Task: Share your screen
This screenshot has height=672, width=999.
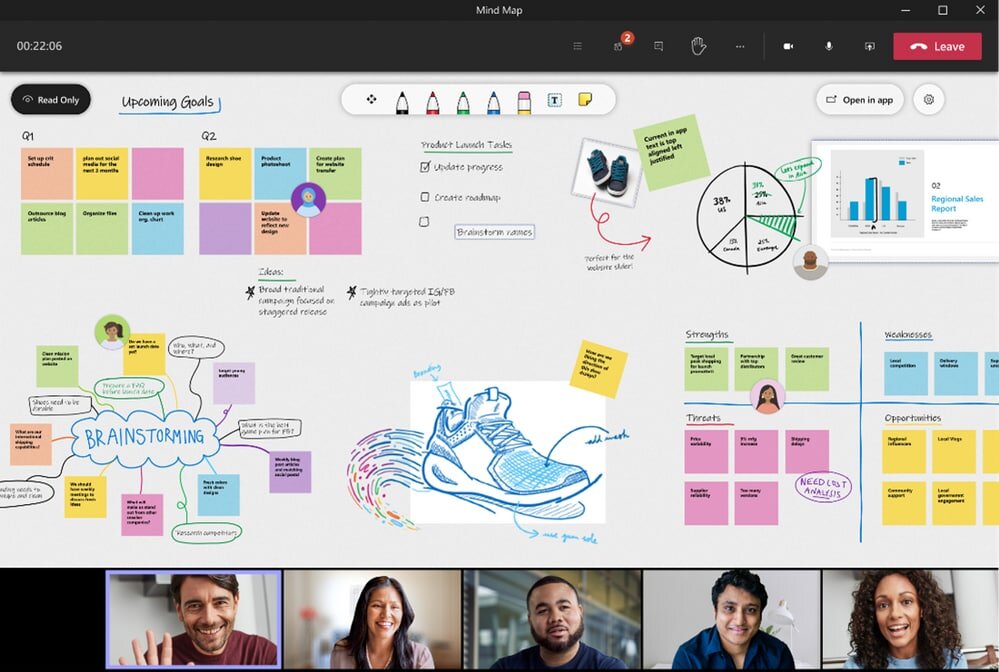Action: 869,46
